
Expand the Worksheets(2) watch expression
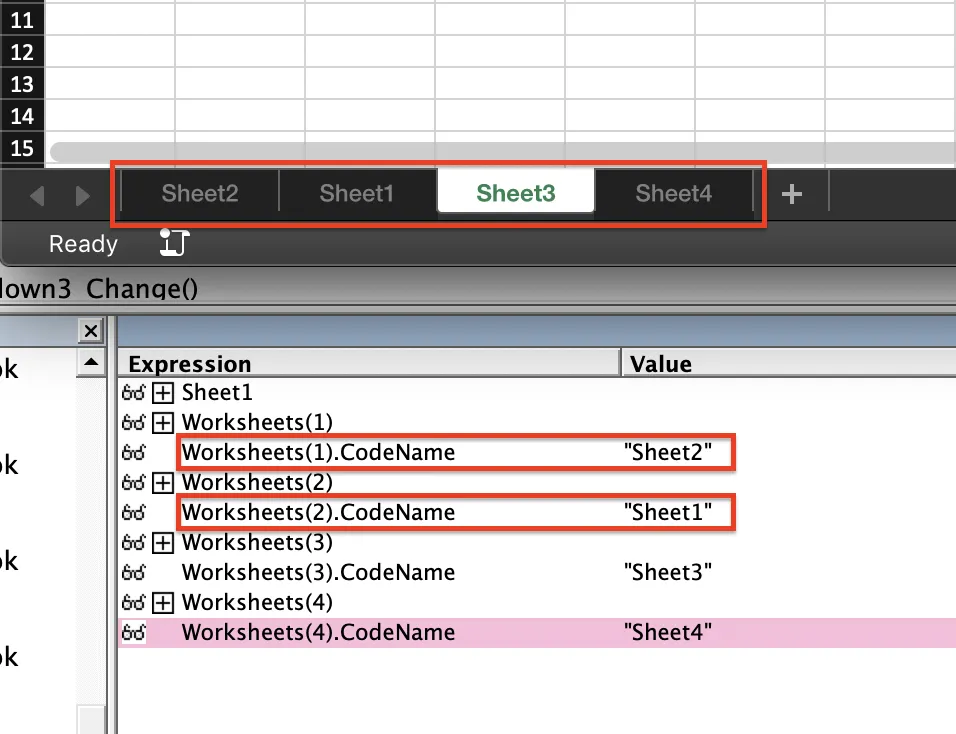(163, 483)
